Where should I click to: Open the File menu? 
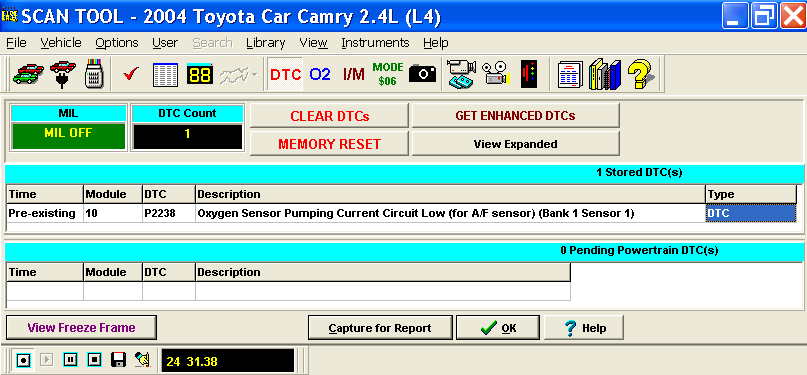pyautogui.click(x=16, y=43)
